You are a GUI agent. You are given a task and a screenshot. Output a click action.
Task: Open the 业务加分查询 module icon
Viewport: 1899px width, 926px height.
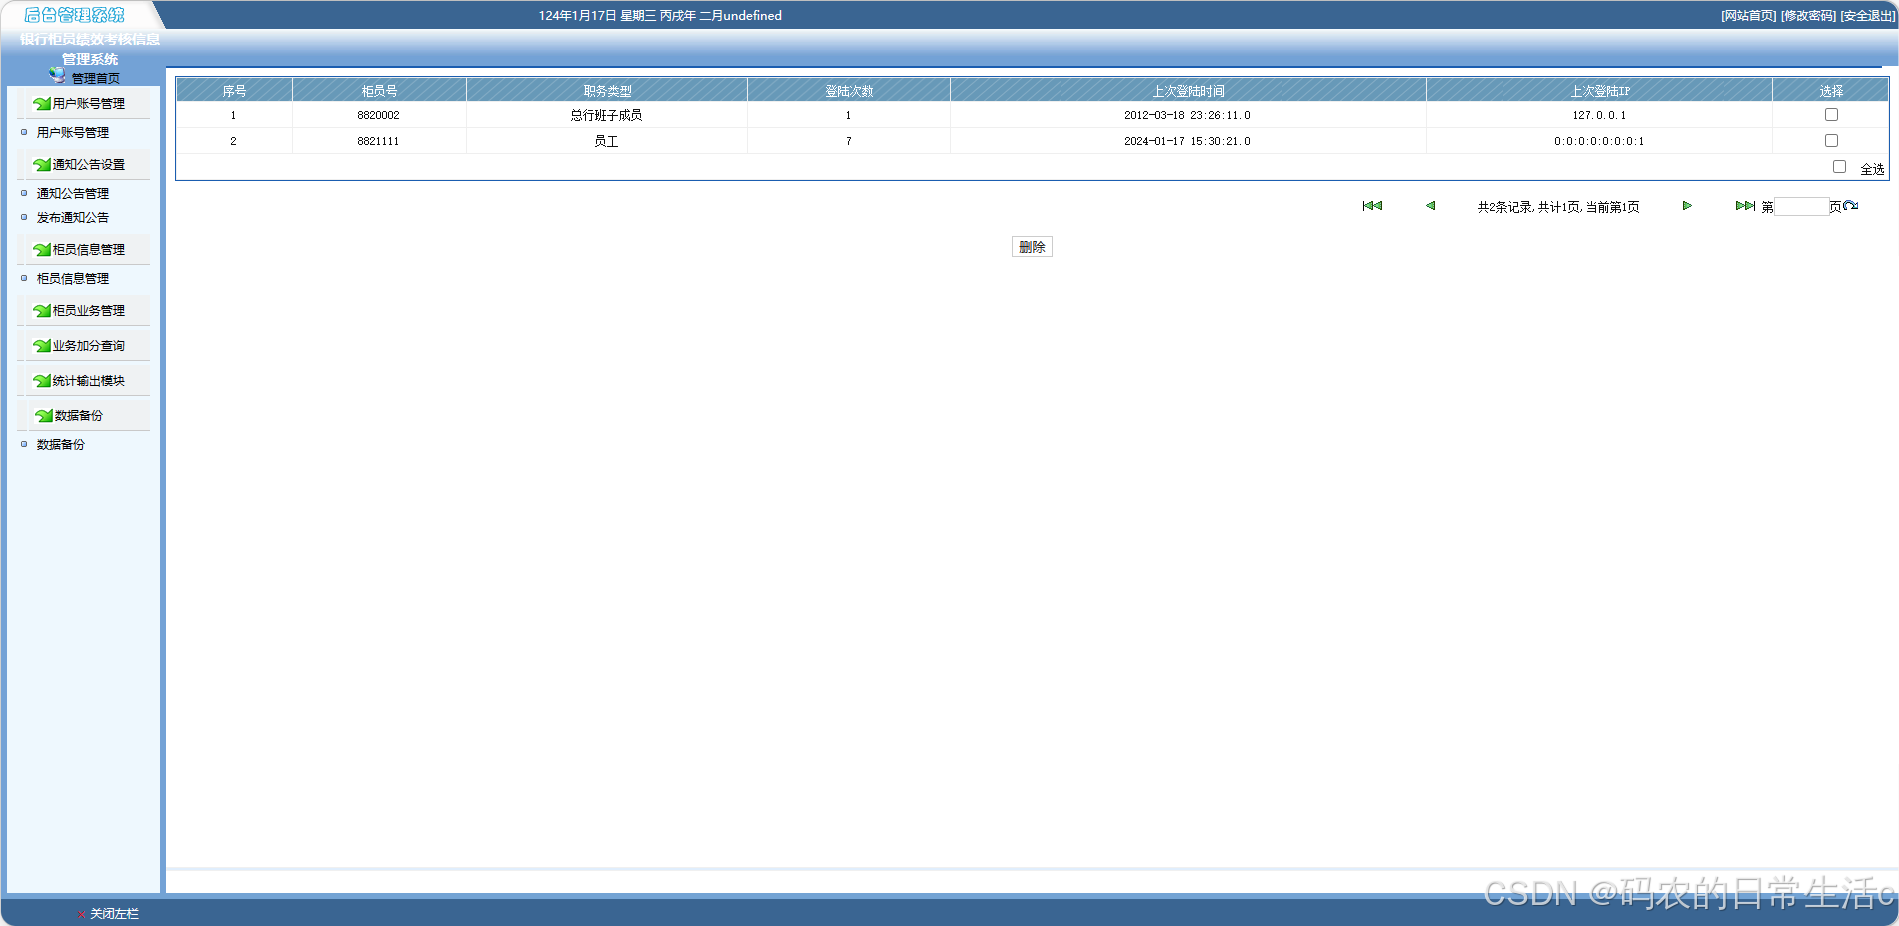[x=41, y=345]
